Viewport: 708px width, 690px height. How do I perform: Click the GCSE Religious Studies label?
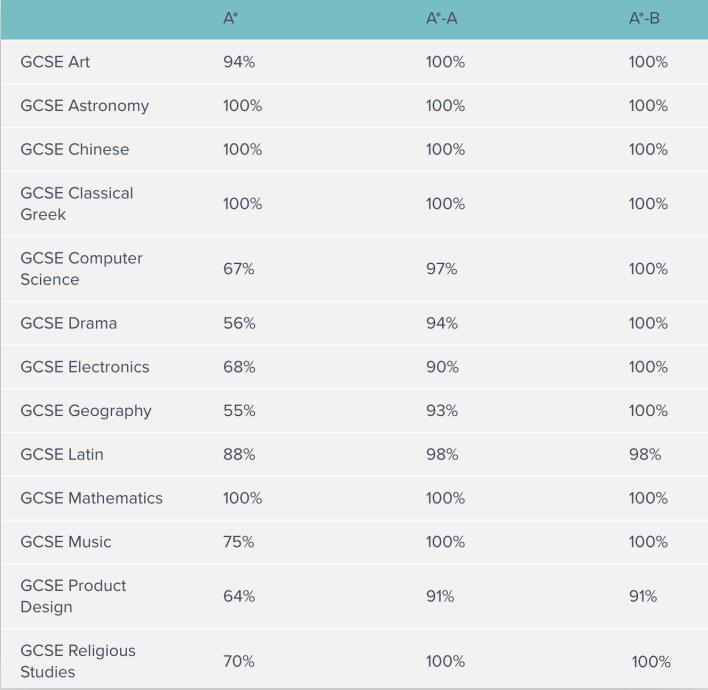[x=77, y=661]
